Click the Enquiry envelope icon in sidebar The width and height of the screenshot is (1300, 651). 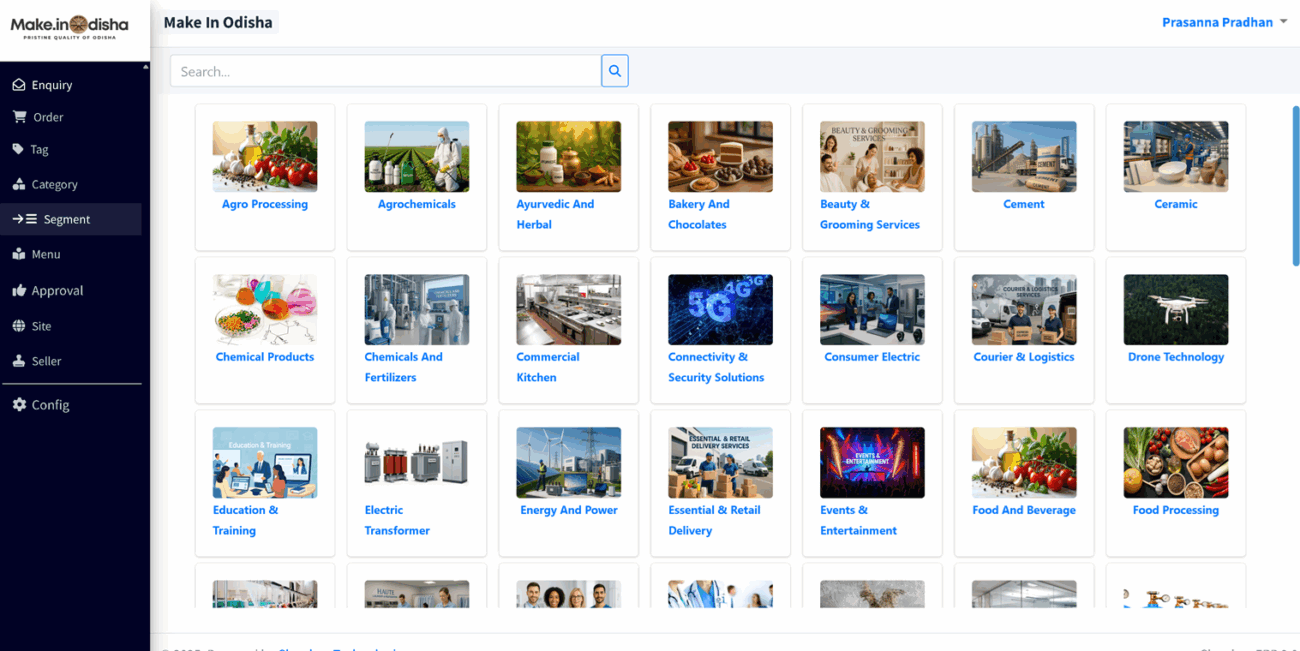(x=19, y=85)
